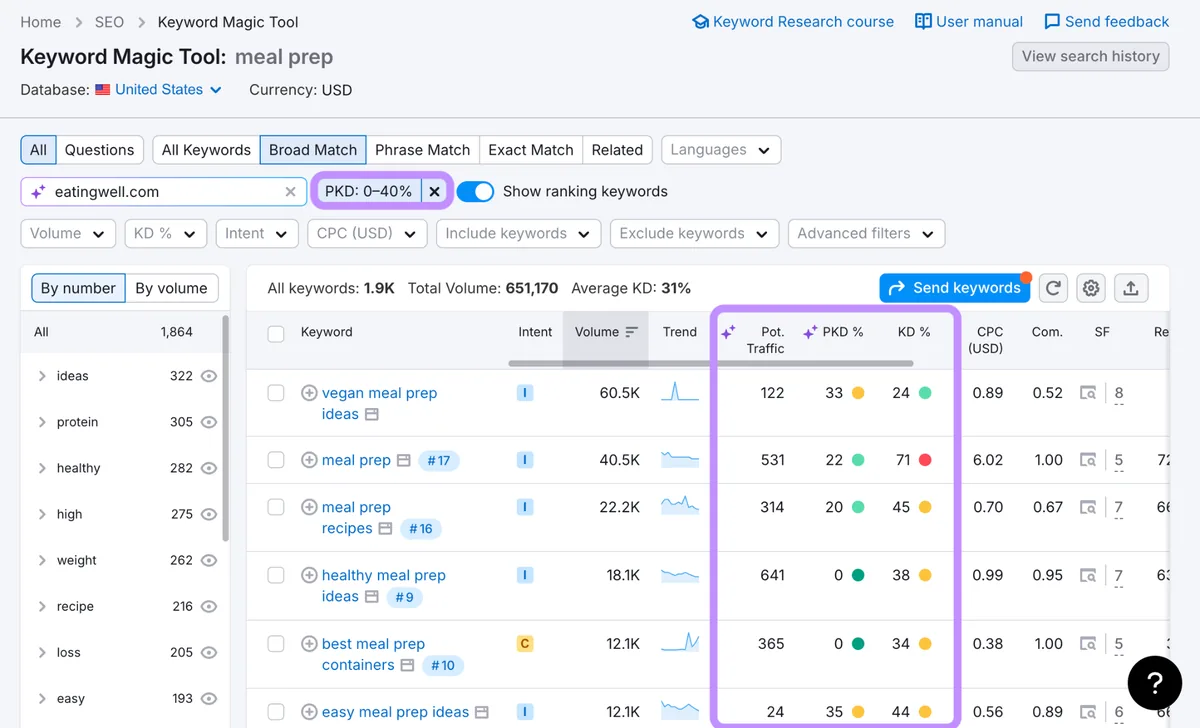Click the #17 ranking position badge
The image size is (1200, 728).
coord(438,461)
